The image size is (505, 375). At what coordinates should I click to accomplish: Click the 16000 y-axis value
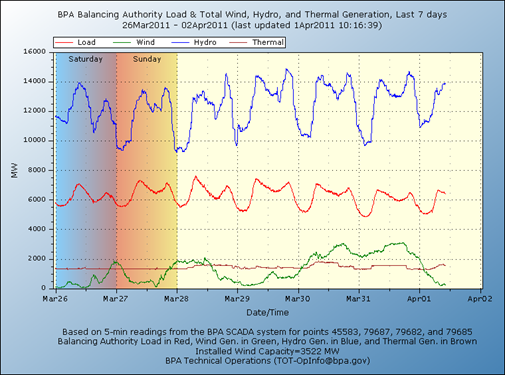[x=35, y=52]
